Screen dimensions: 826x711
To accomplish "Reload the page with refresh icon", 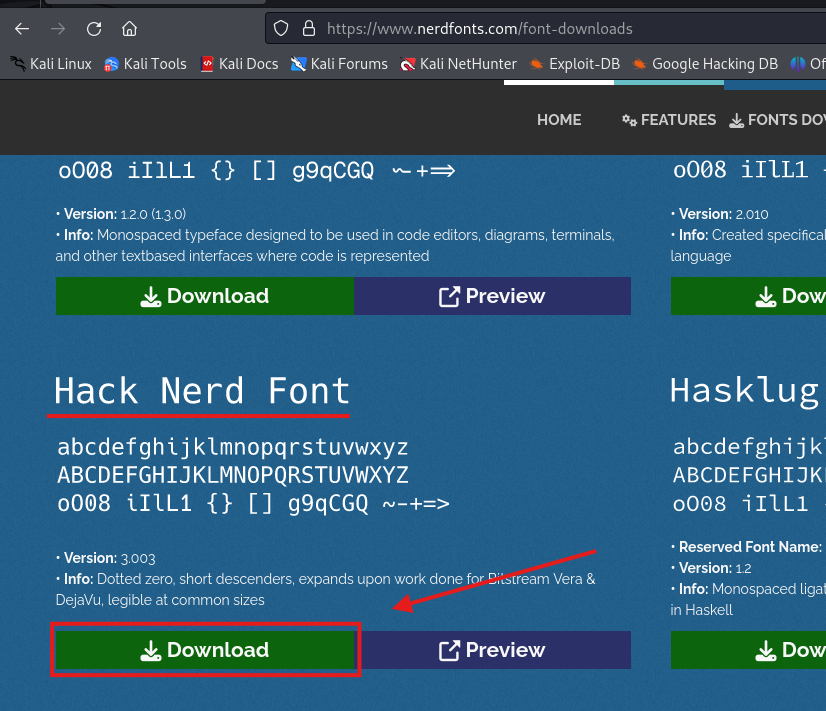I will (x=94, y=28).
